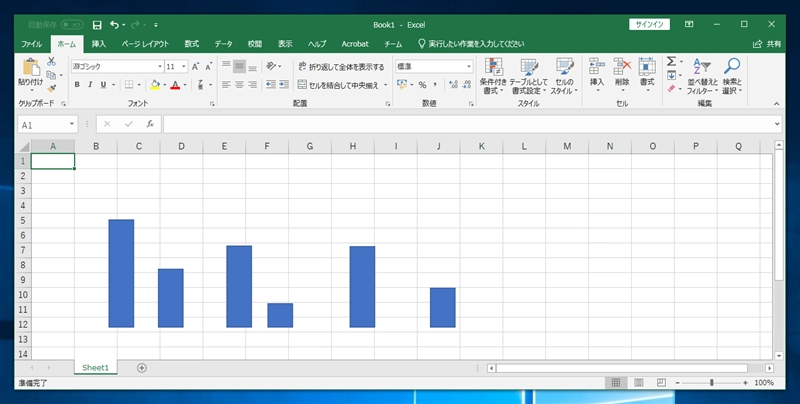Screen dimensions: 800x404
Task: Toggle Italic formatting
Action: pyautogui.click(x=90, y=85)
